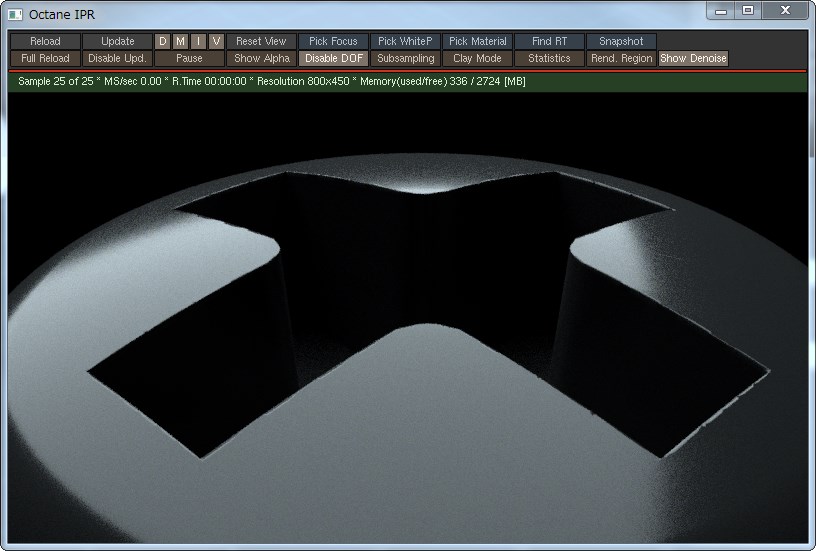Pause the render

click(x=189, y=58)
